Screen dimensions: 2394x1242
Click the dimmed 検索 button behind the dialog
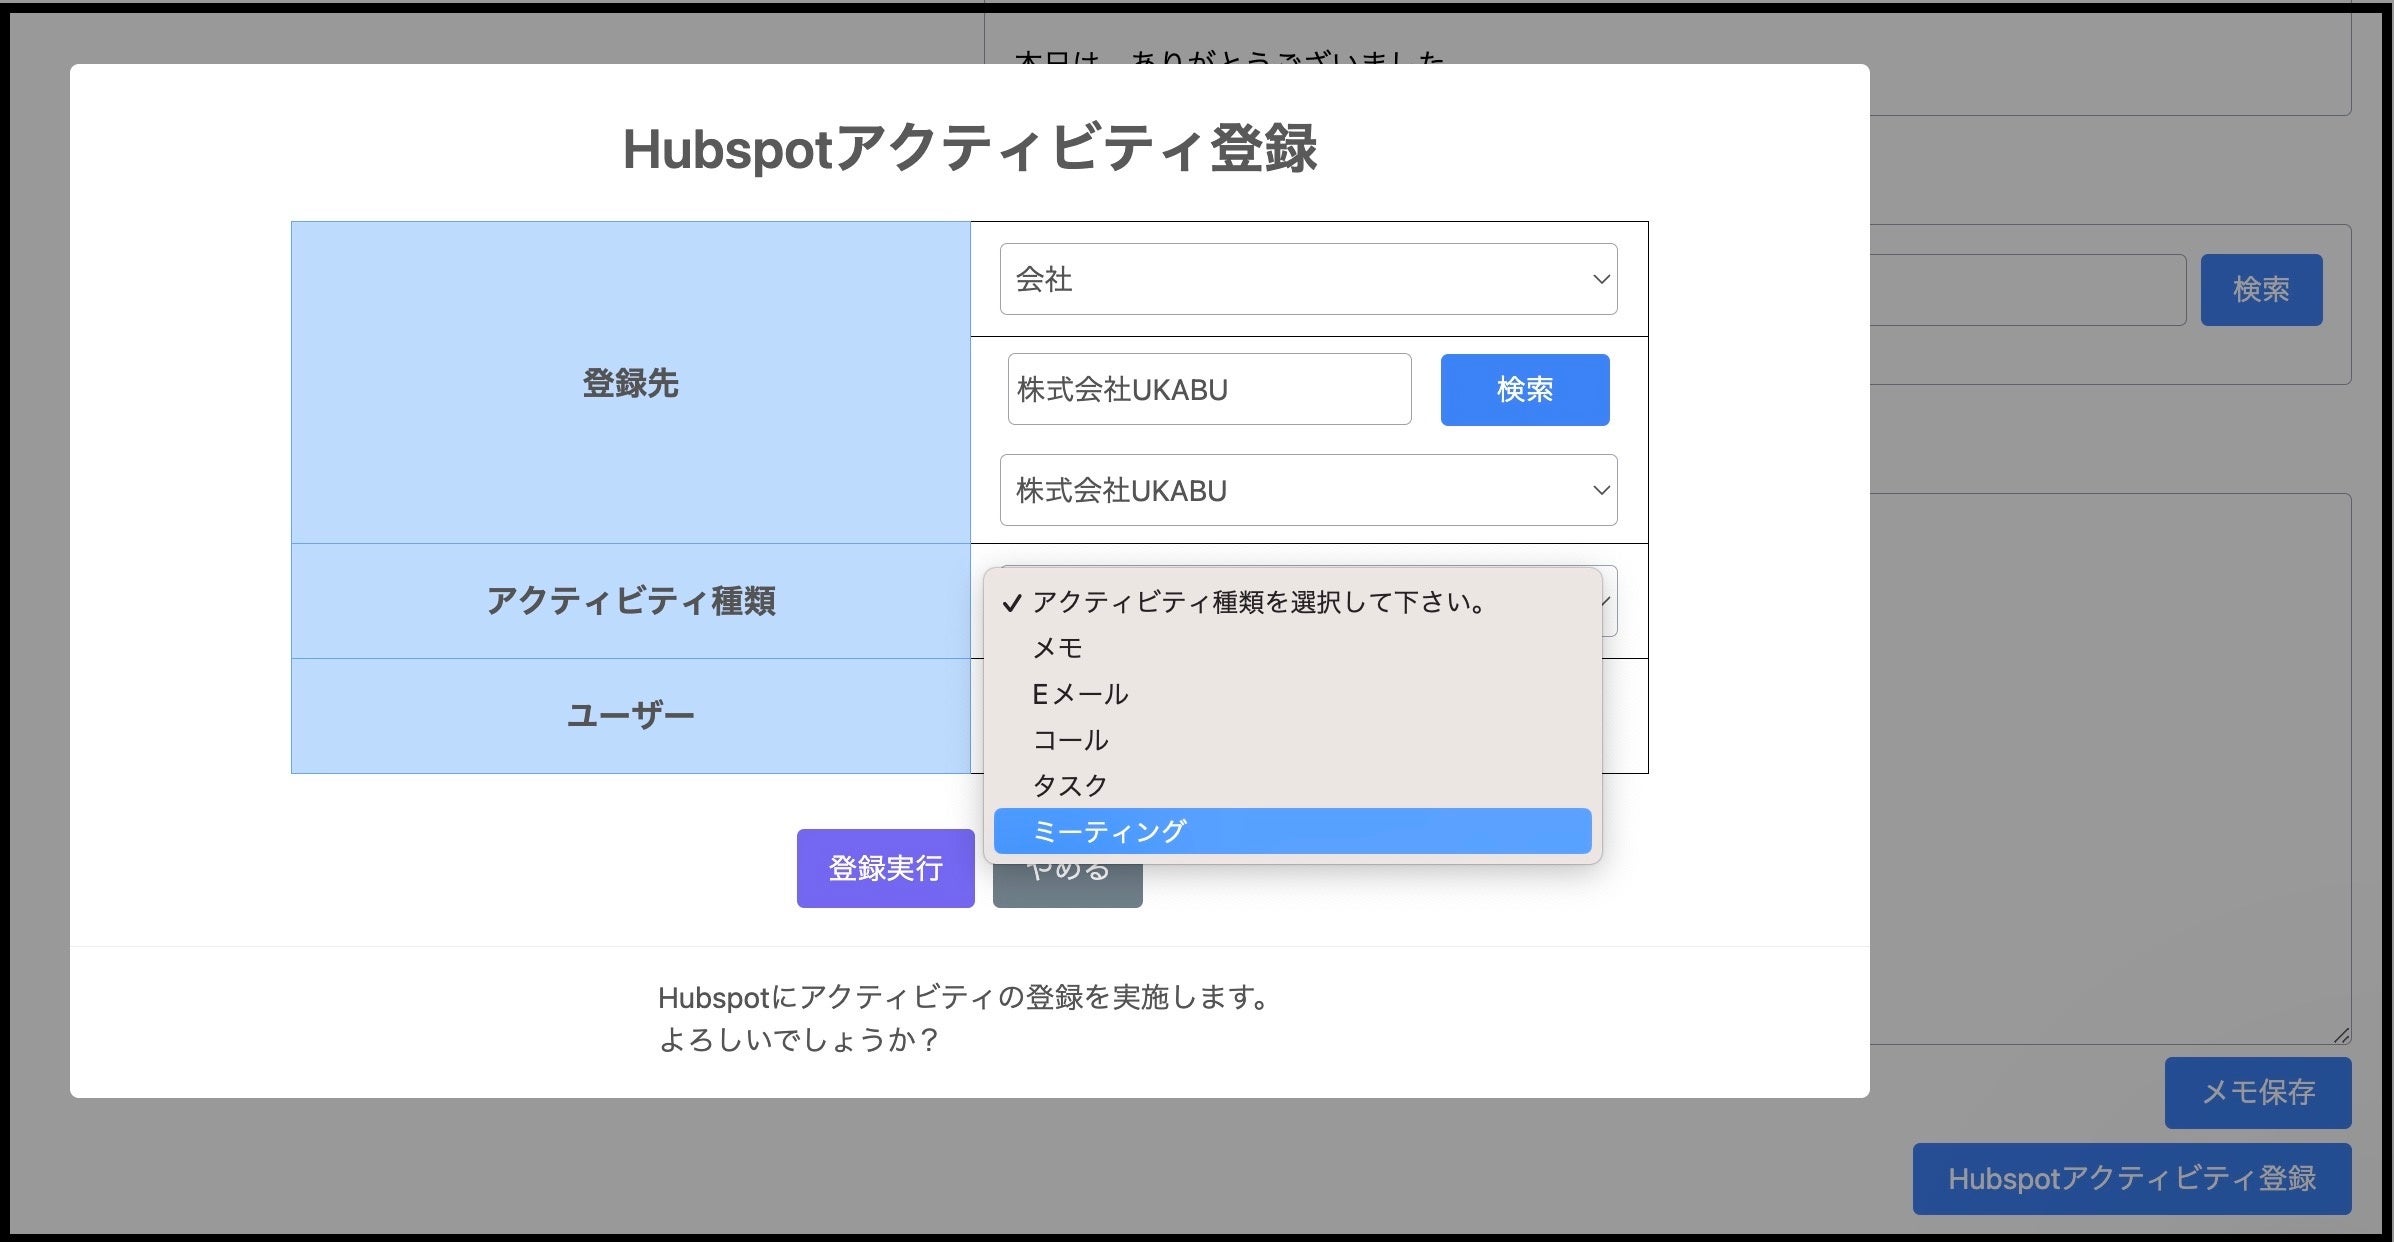coord(2260,290)
